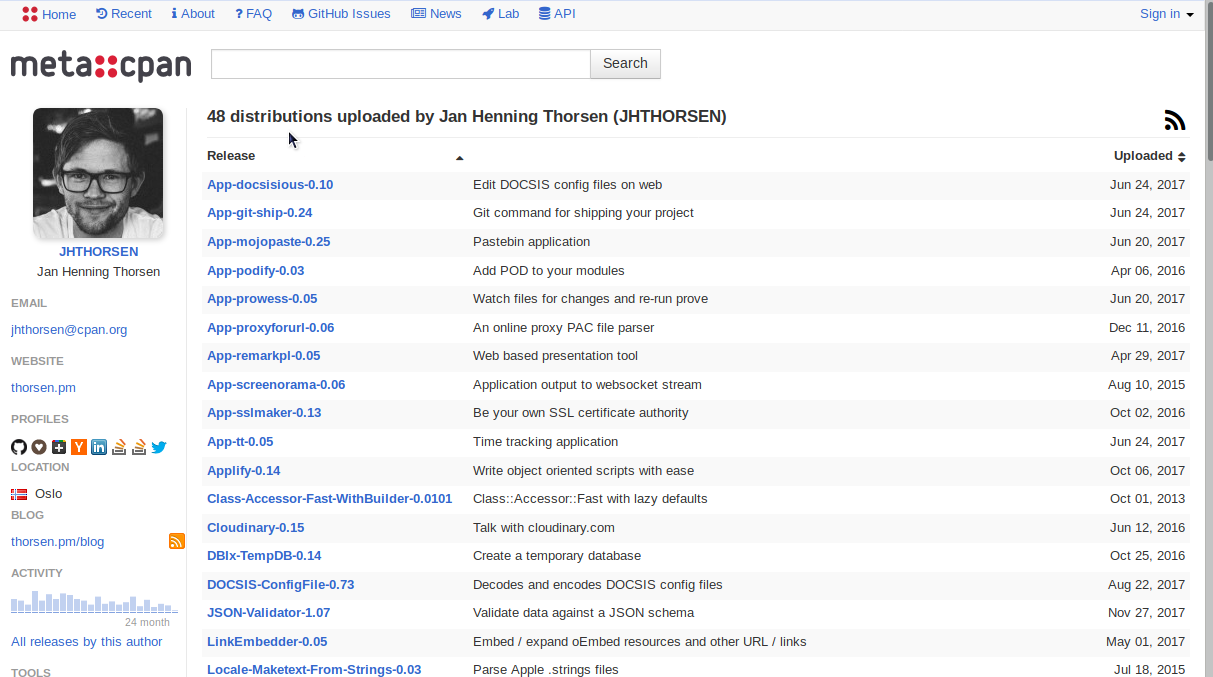
Task: Open the thorsen.pm/blog link
Action: (x=57, y=542)
